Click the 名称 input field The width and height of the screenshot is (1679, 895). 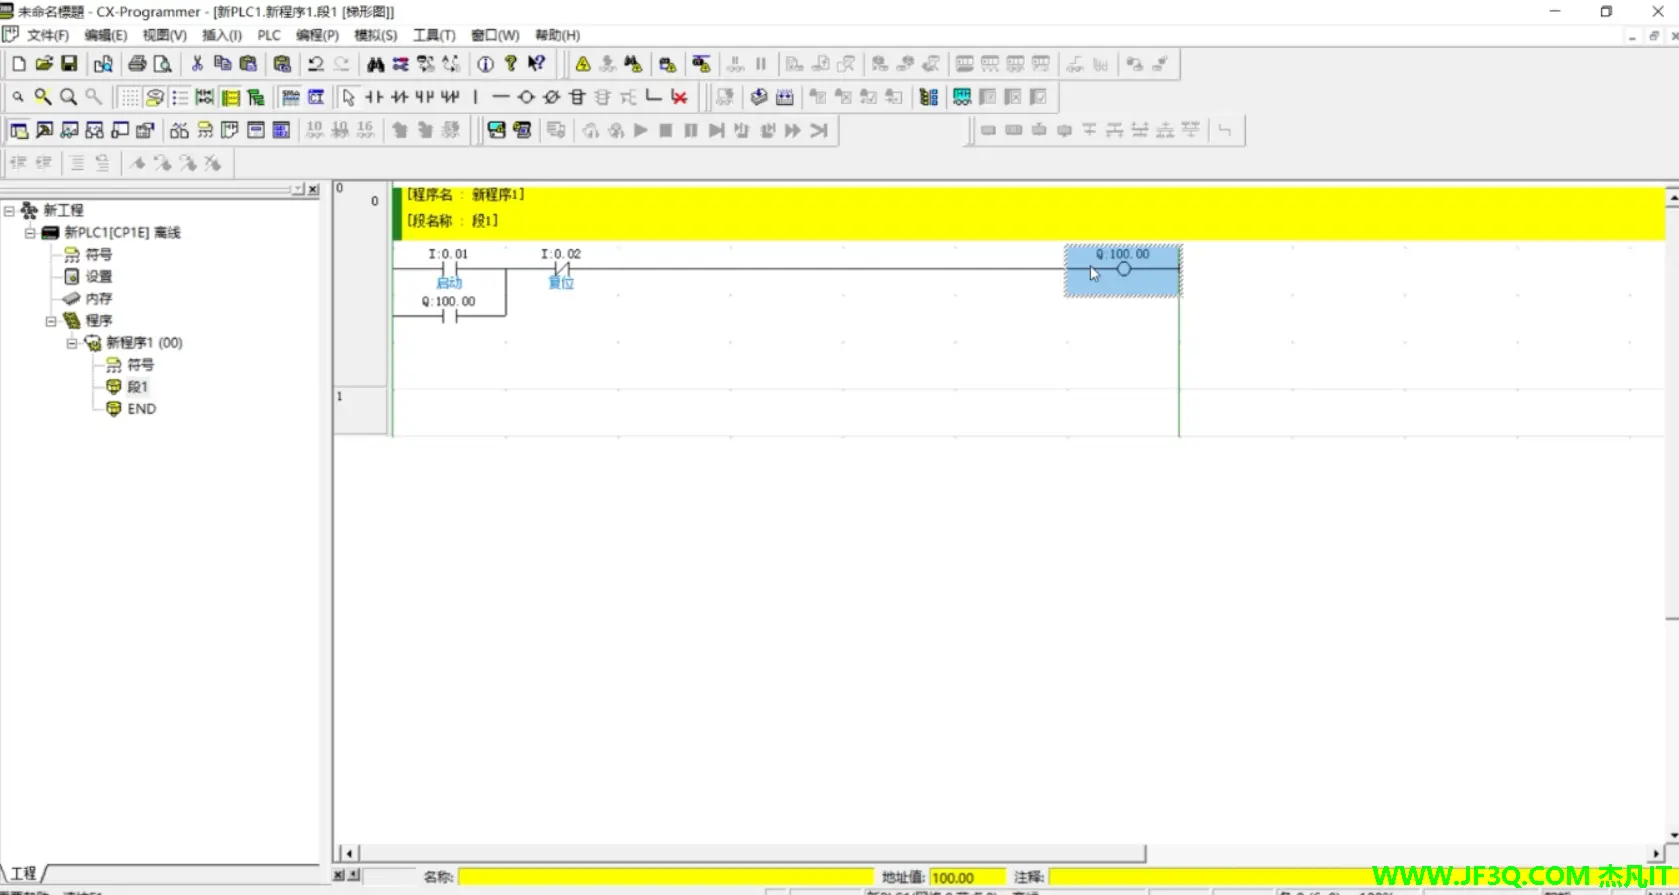pos(665,877)
